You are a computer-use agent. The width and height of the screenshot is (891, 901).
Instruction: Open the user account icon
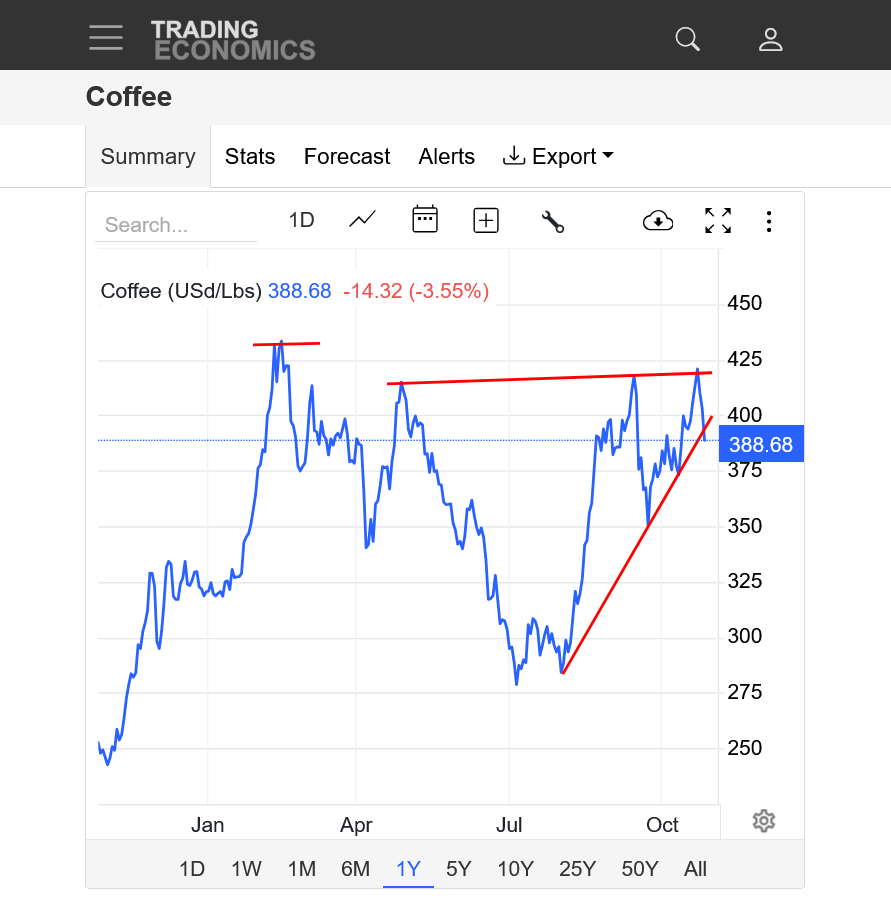(x=770, y=39)
